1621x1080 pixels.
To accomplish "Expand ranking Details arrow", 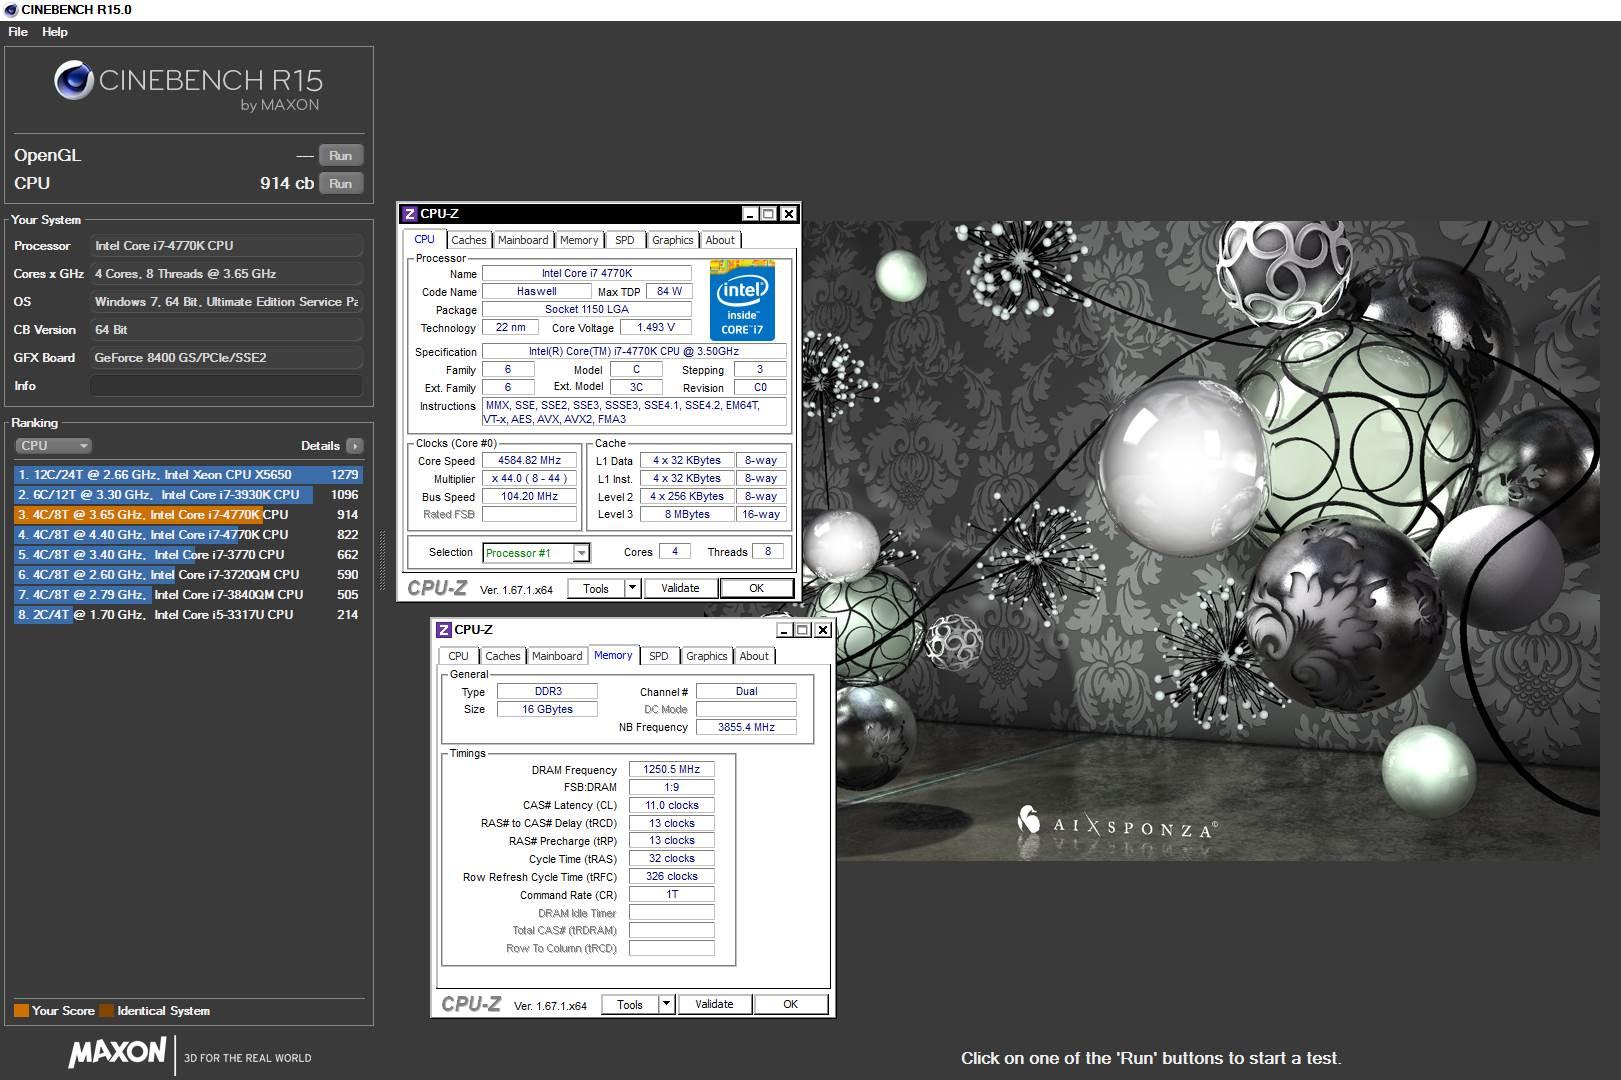I will coord(355,446).
